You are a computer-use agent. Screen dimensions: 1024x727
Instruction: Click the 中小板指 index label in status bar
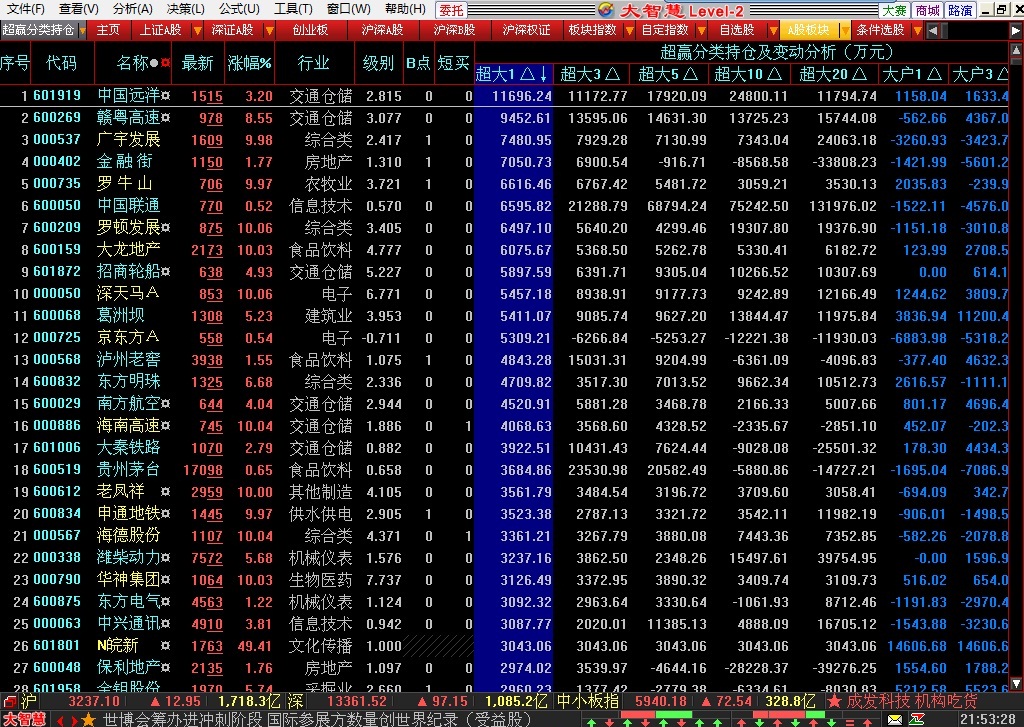tap(587, 702)
